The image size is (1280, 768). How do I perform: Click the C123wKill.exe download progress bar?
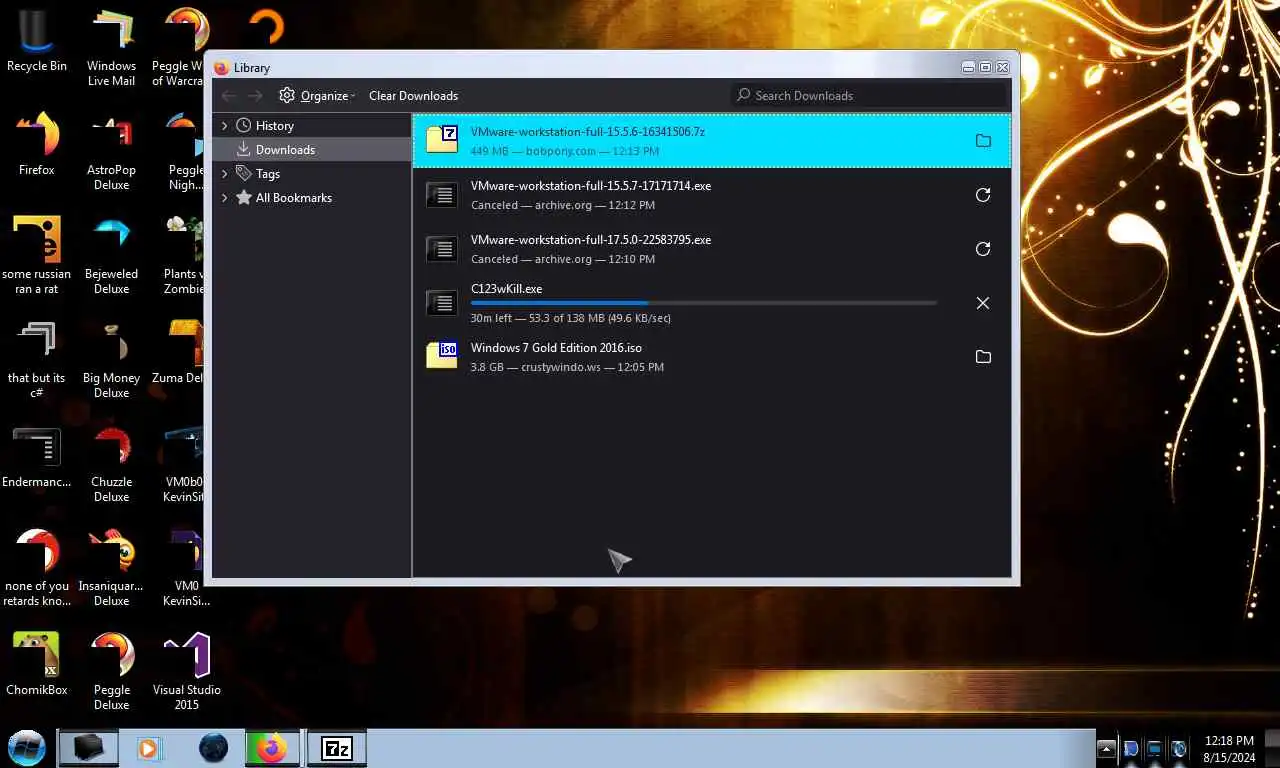704,303
